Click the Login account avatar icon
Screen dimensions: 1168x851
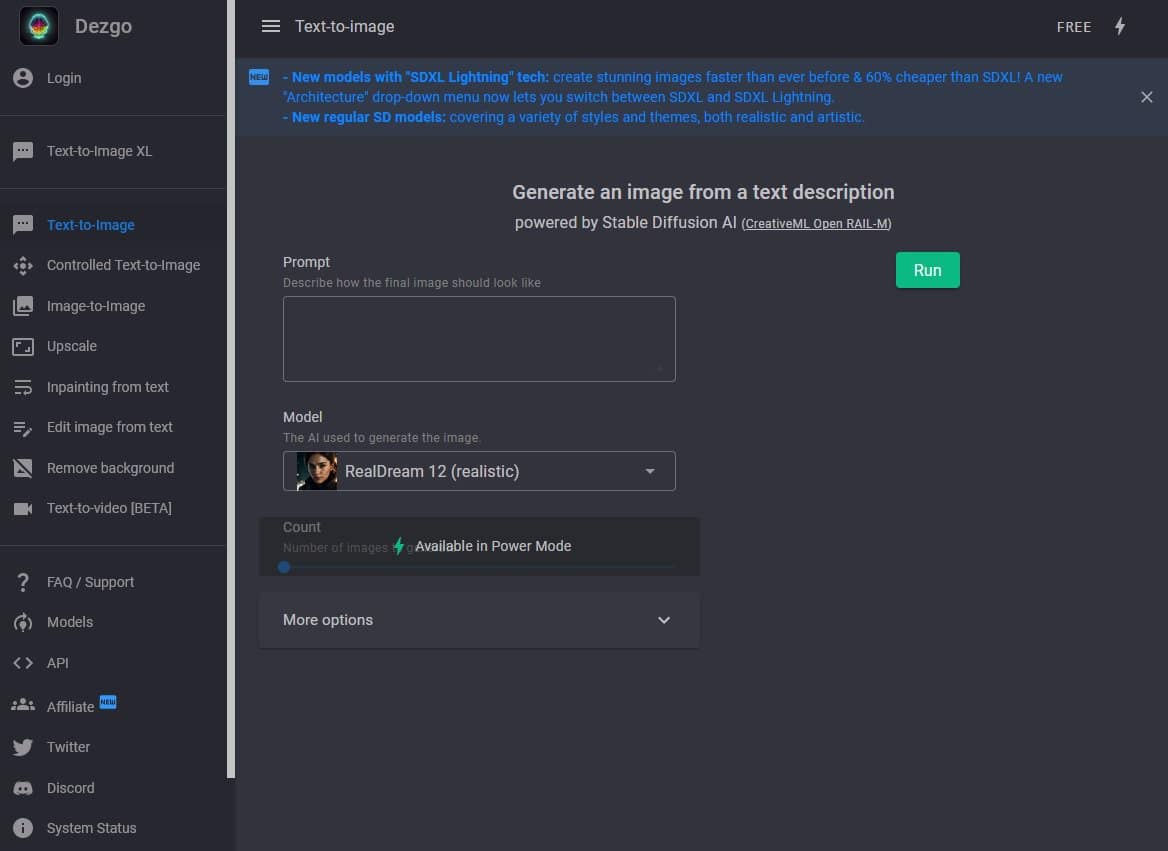pos(23,77)
